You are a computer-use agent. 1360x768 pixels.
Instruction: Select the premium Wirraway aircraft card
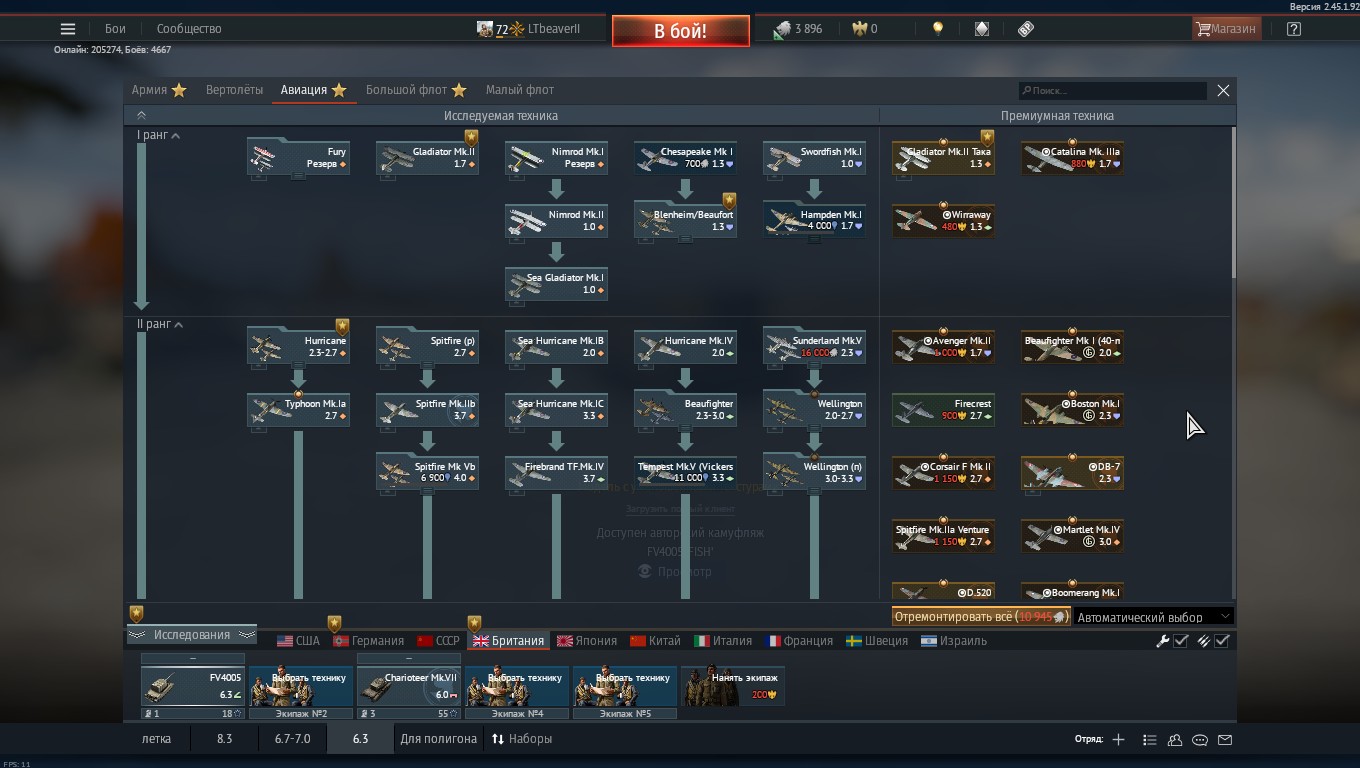pos(943,221)
